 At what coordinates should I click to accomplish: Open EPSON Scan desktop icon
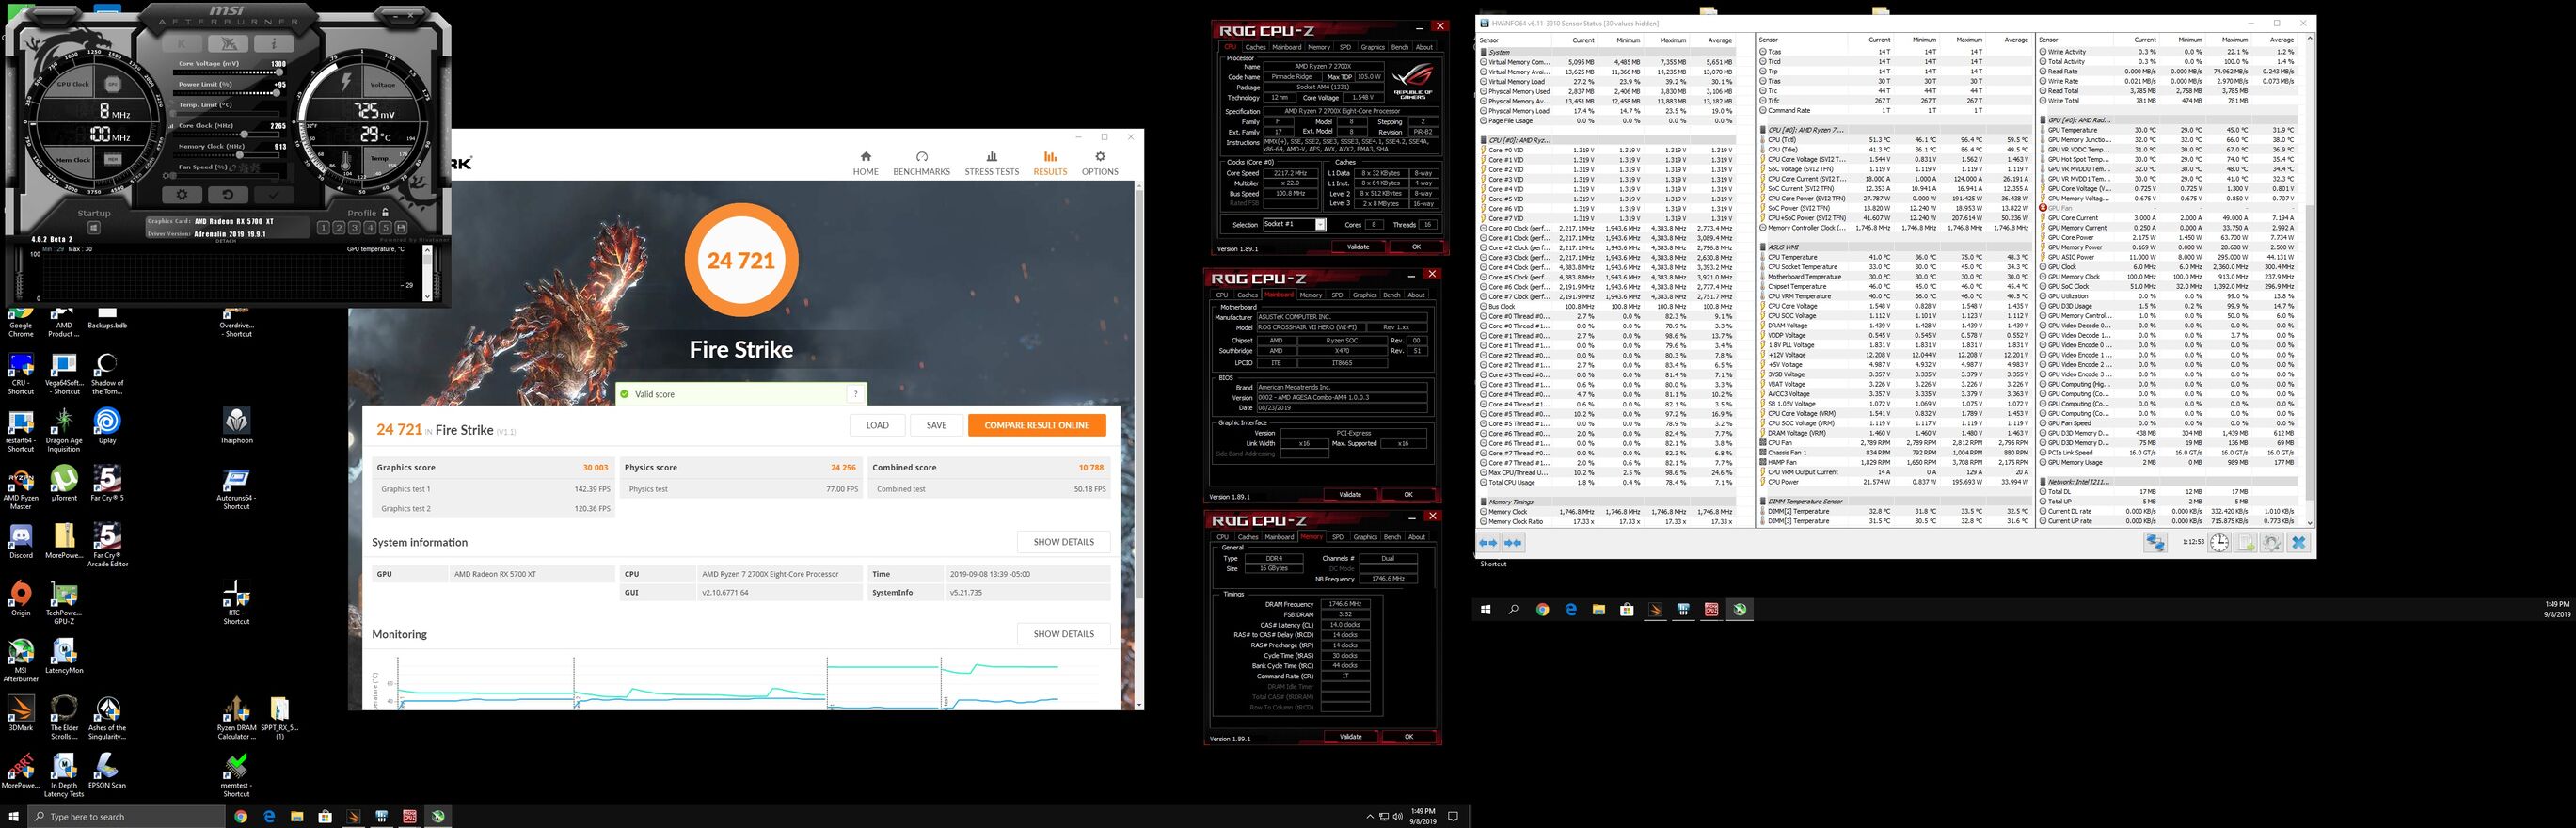(107, 771)
